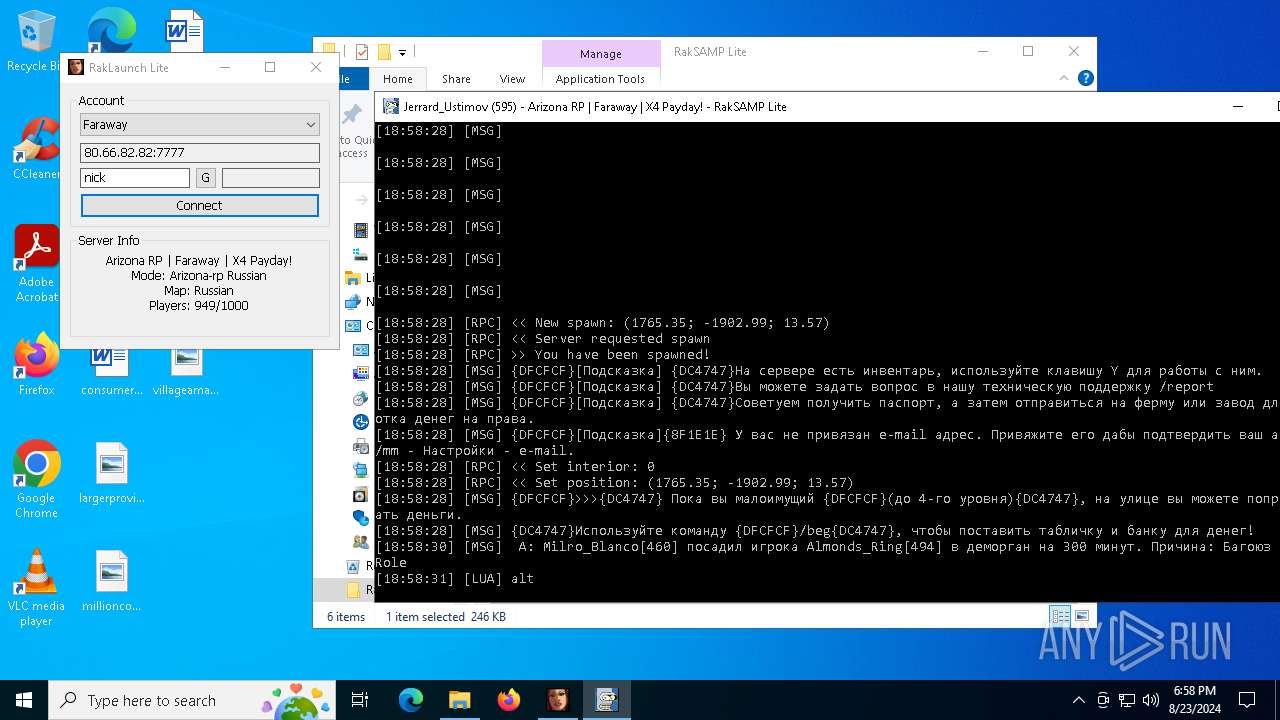Viewport: 1280px width, 720px height.
Task: Select the 'Players: 949/1000' server info text
Action: tap(199, 306)
